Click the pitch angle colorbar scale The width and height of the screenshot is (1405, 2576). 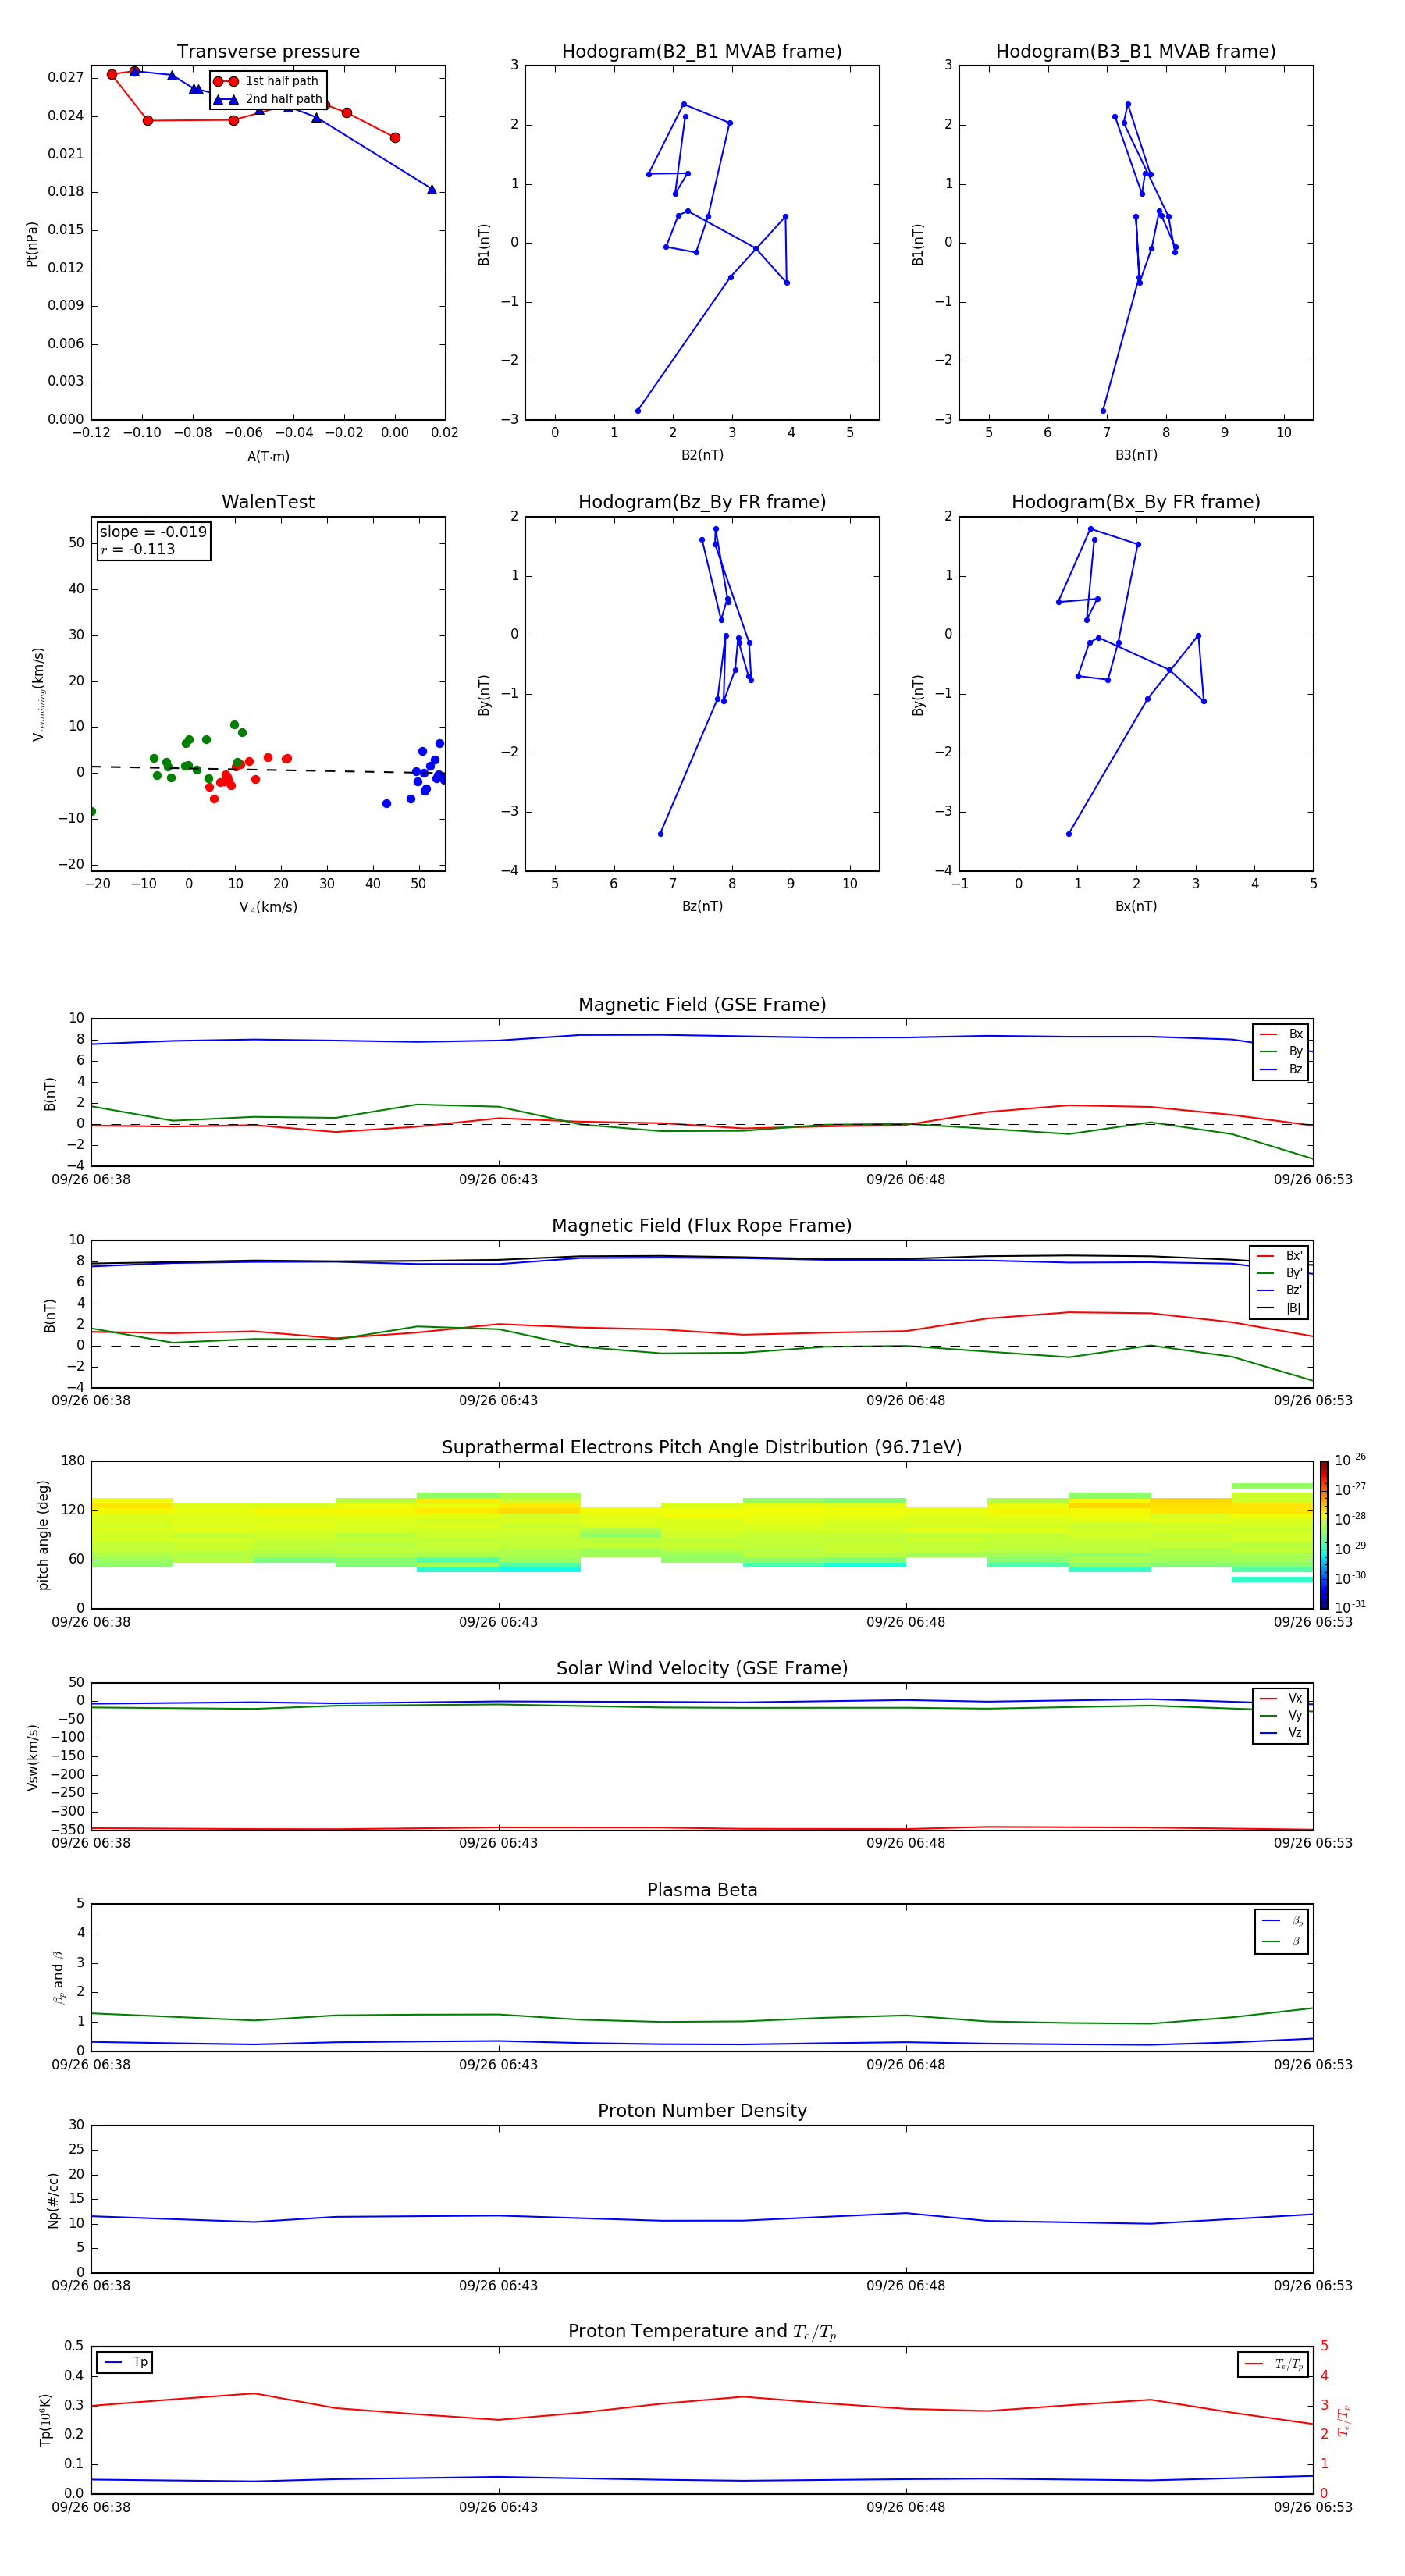point(1323,1534)
